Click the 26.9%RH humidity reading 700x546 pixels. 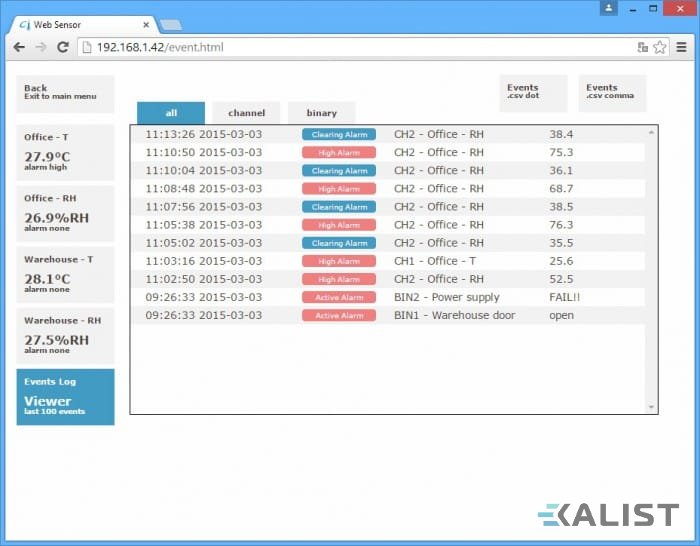coord(56,218)
